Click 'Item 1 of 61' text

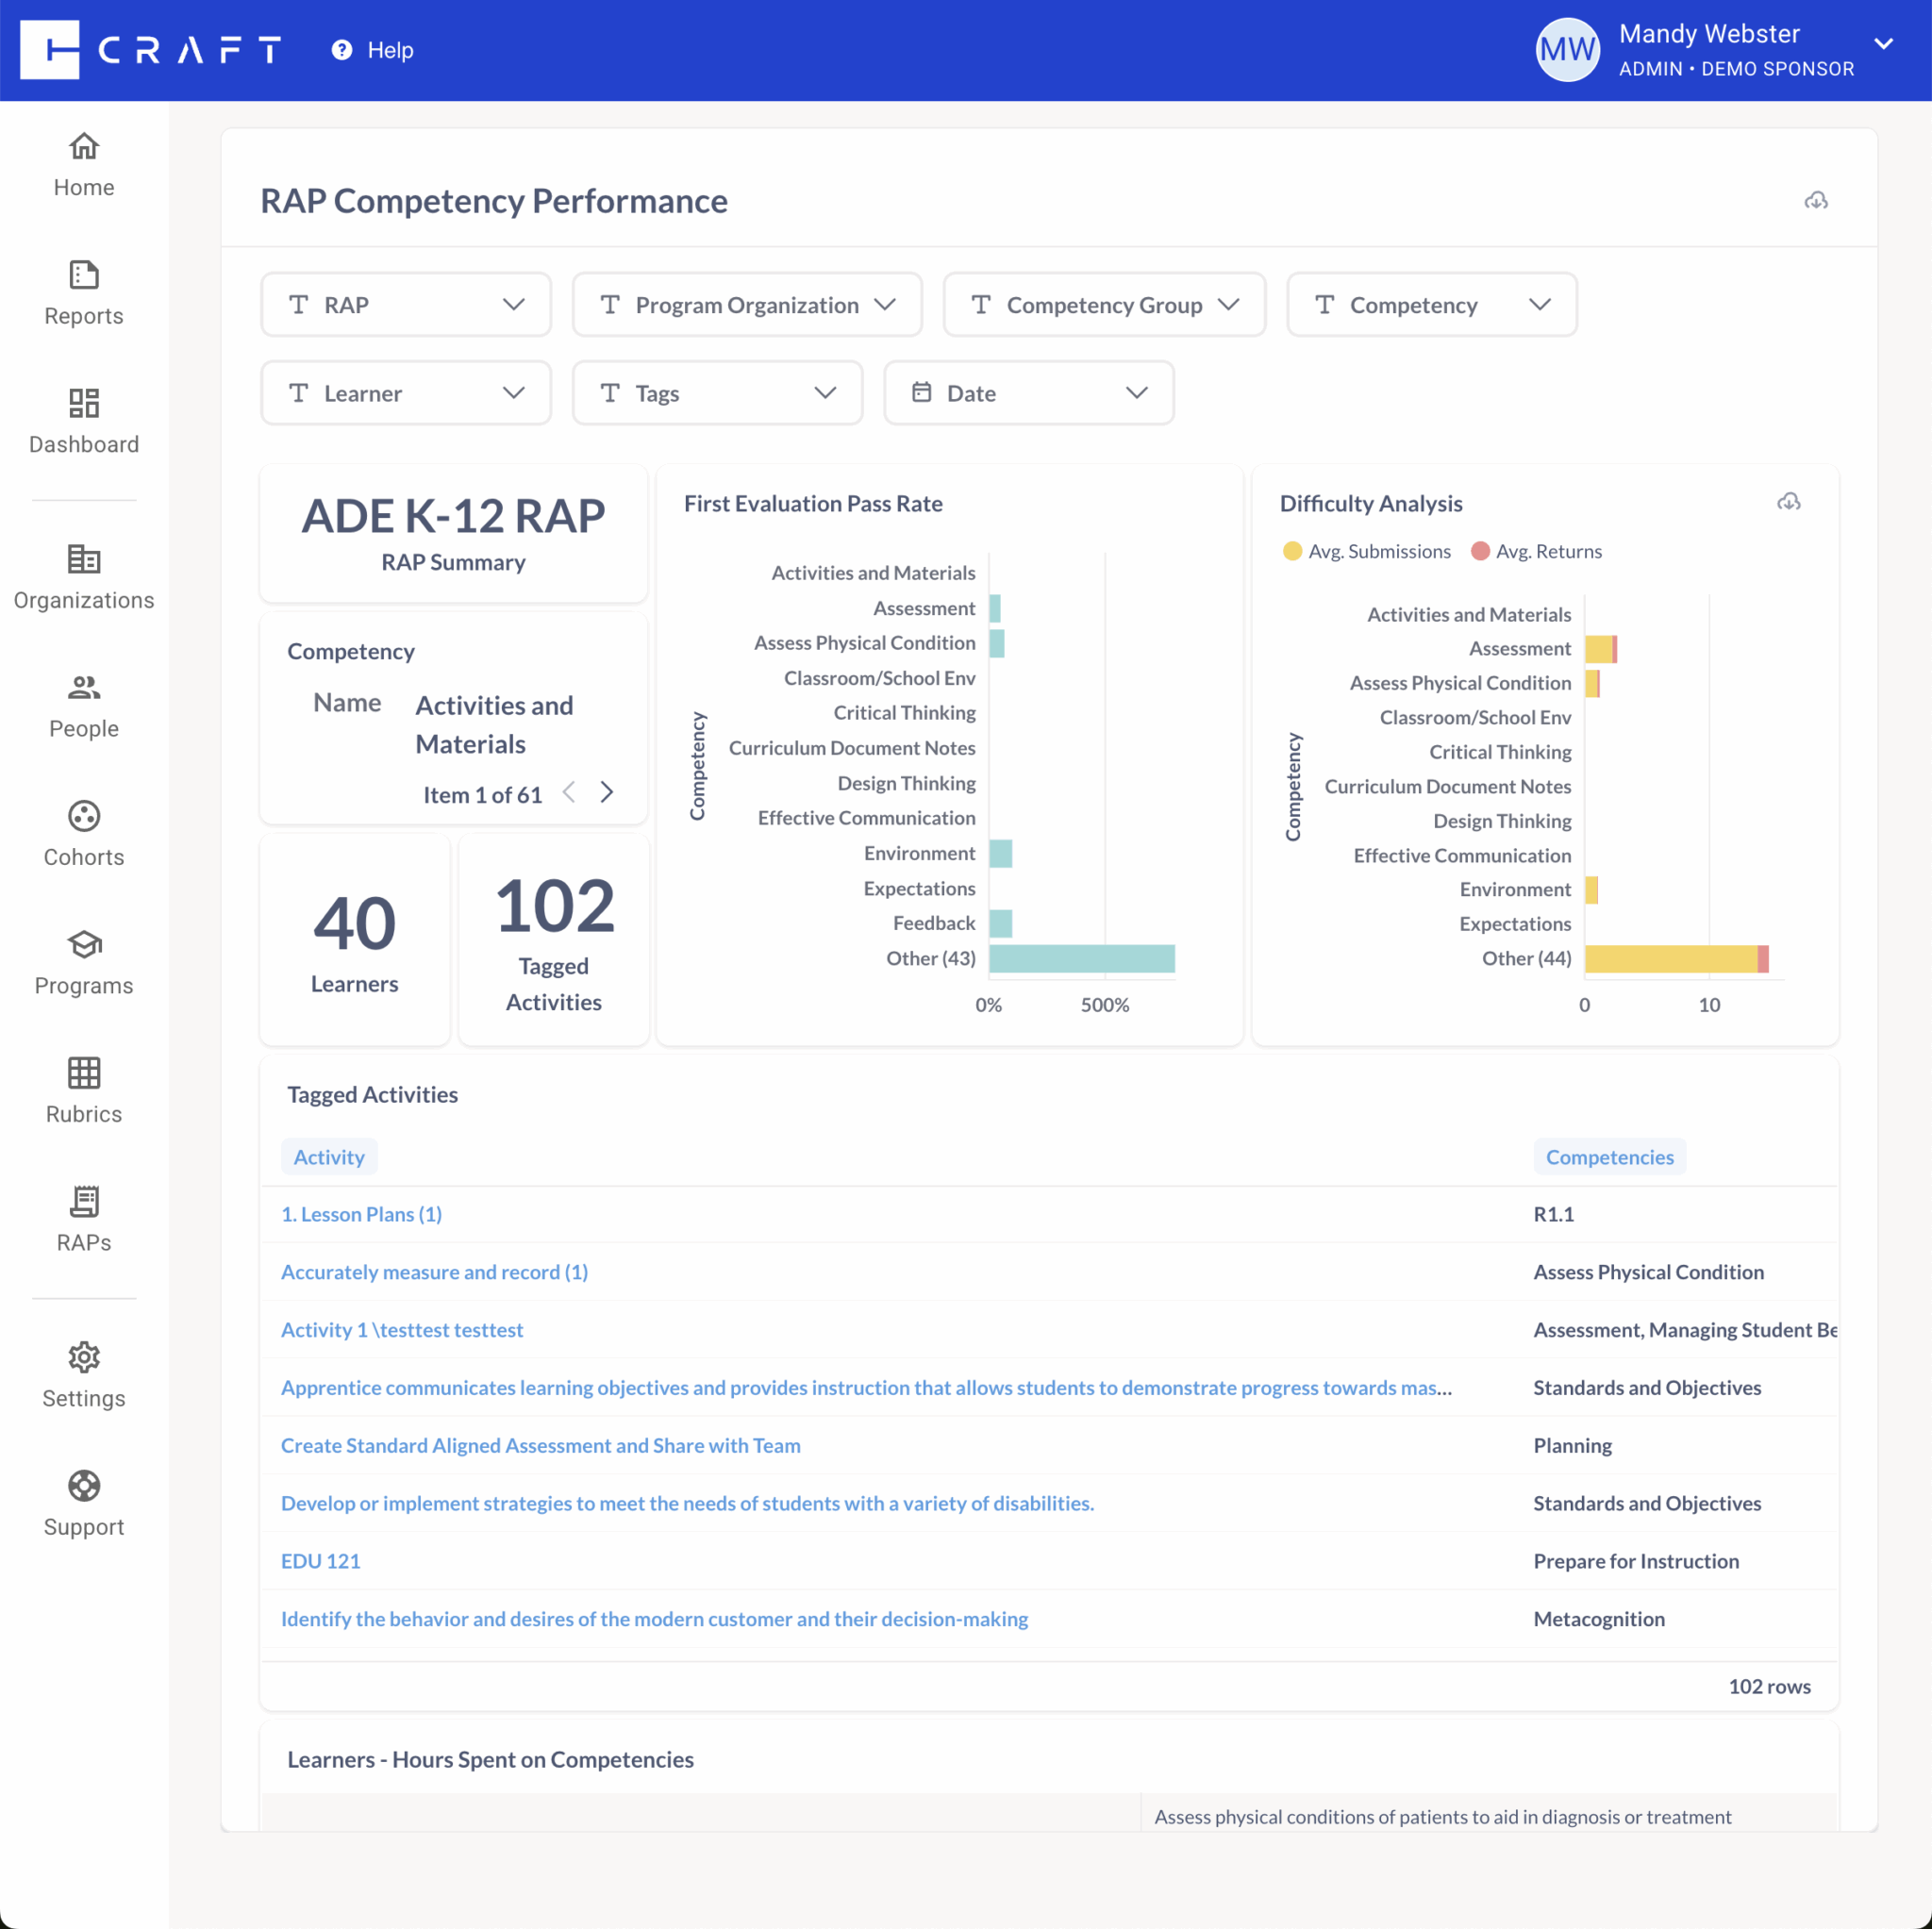pos(482,795)
